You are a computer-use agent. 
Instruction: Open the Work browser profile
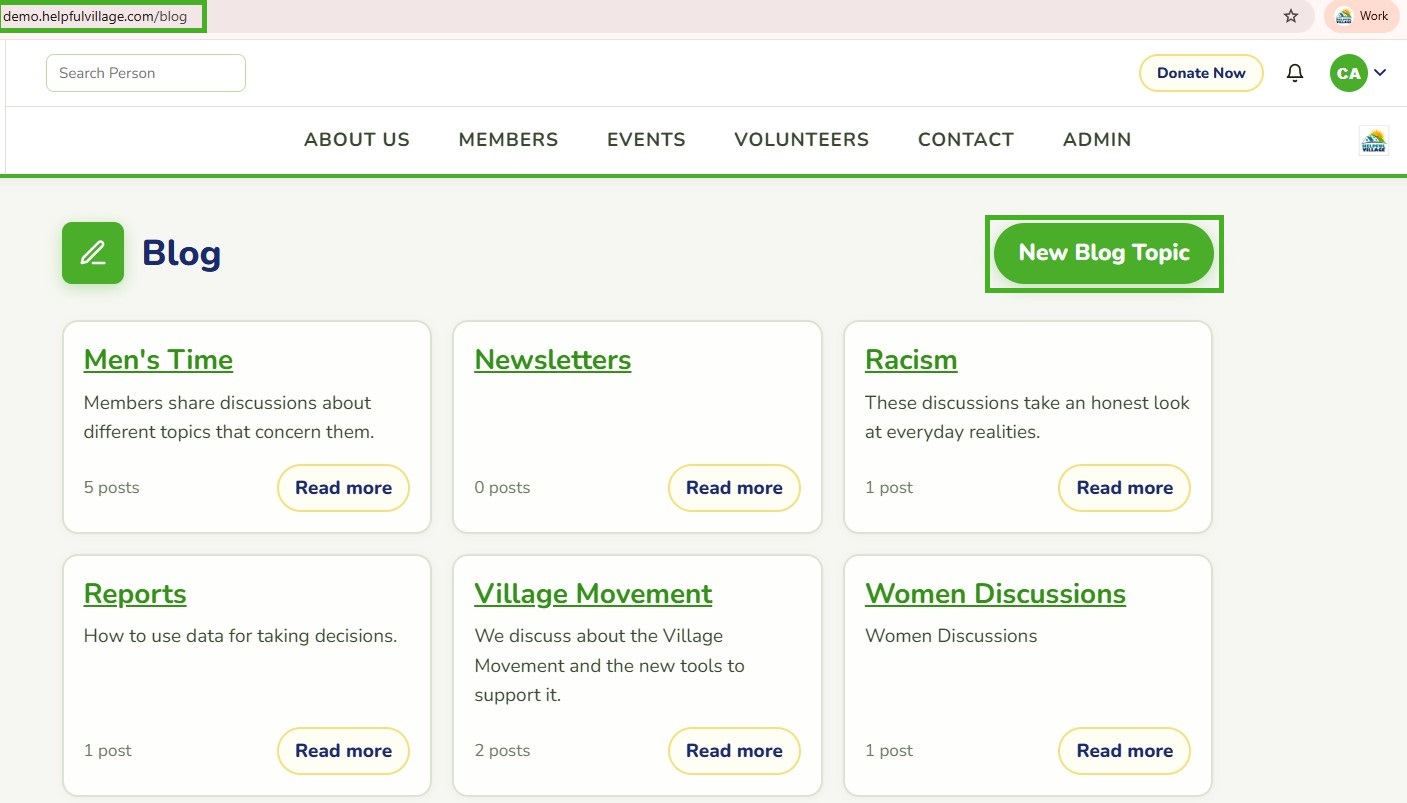coord(1362,16)
